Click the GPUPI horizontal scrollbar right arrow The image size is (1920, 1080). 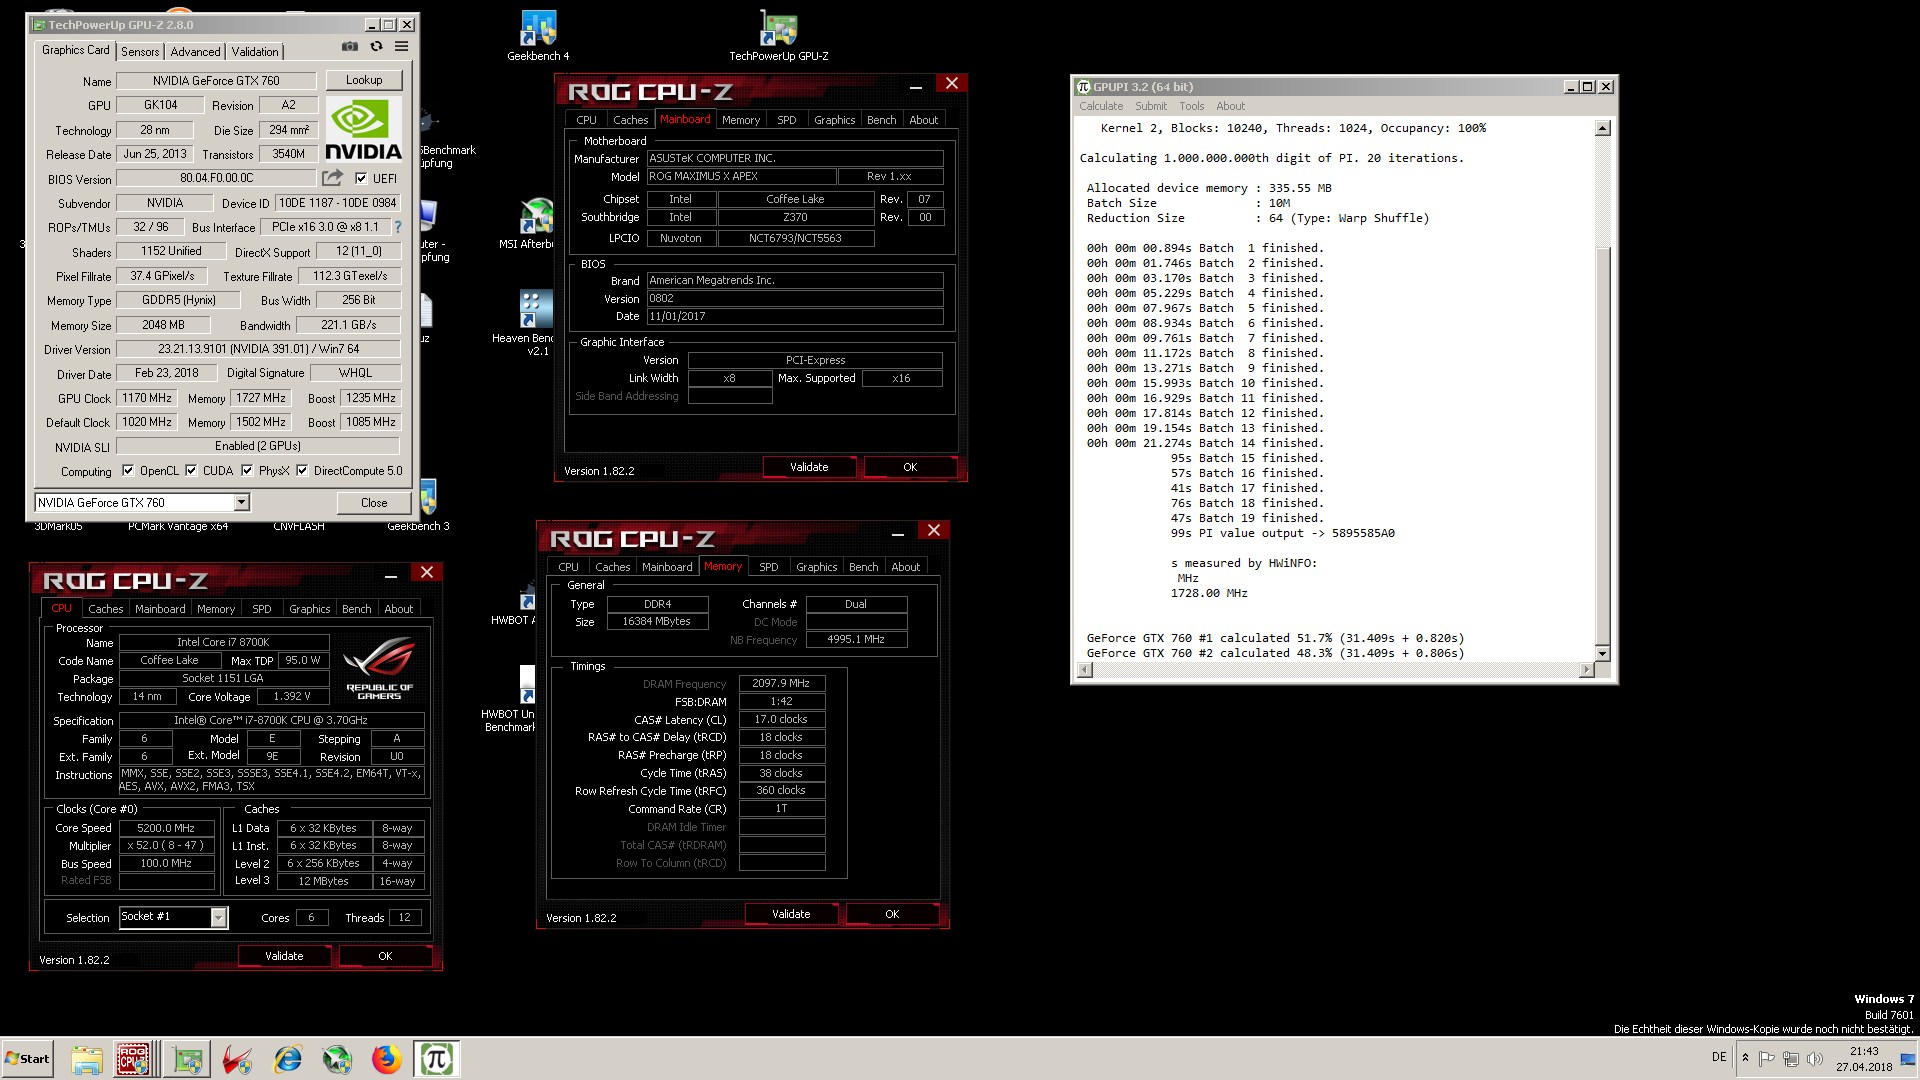pos(1586,670)
